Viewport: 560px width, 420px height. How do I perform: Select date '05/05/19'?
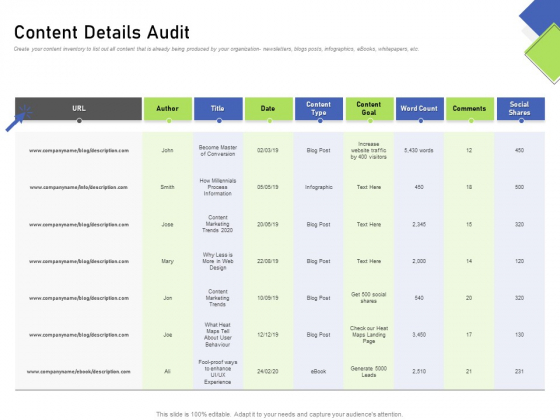[x=268, y=187]
